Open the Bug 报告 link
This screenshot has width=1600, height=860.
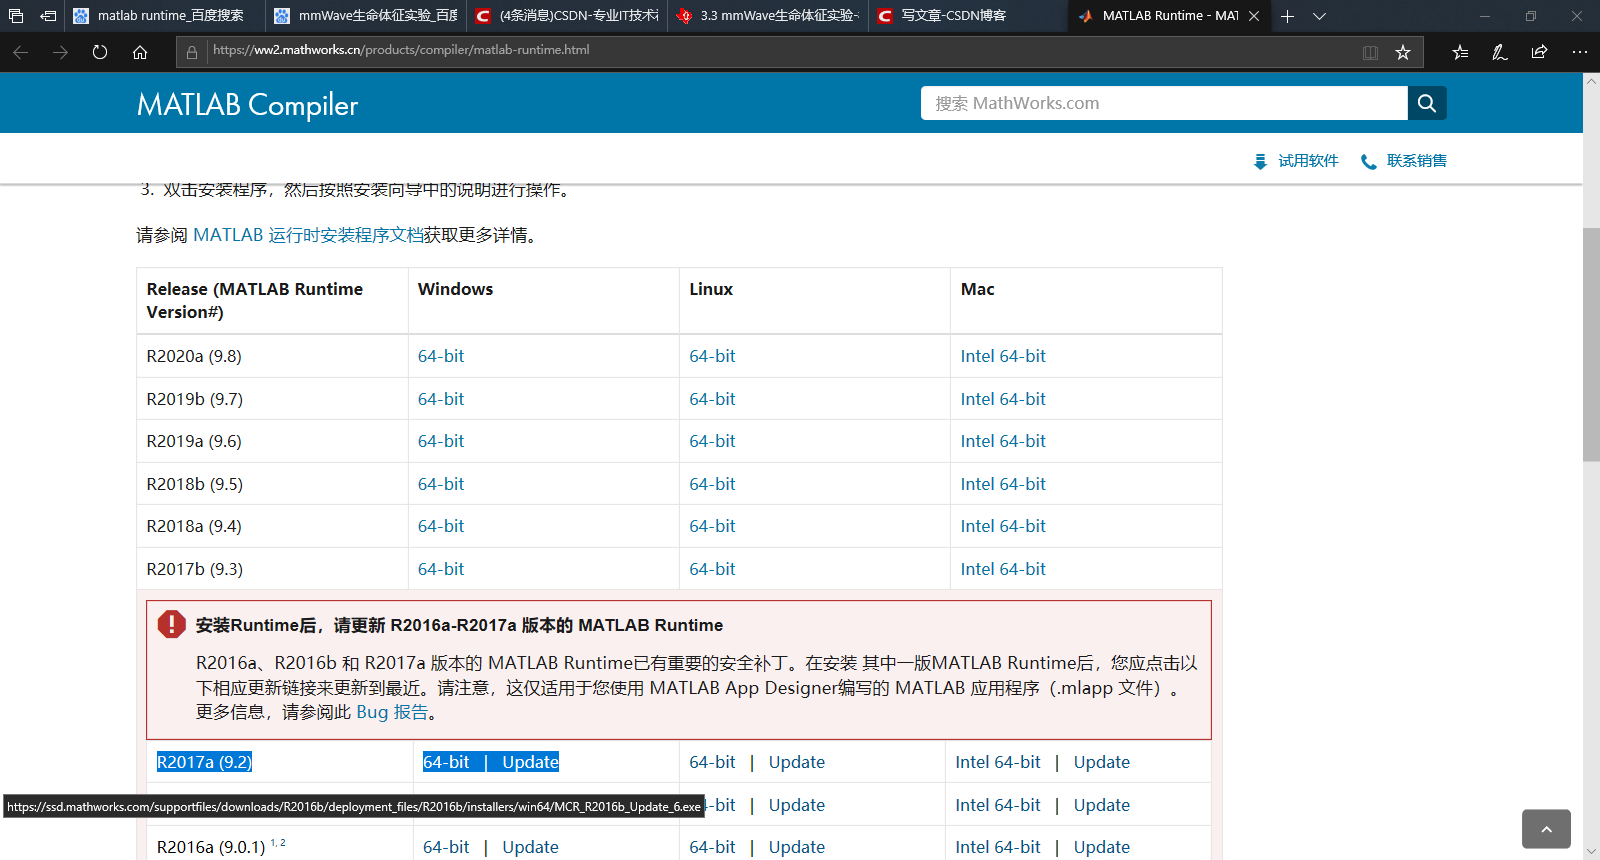pyautogui.click(x=392, y=712)
